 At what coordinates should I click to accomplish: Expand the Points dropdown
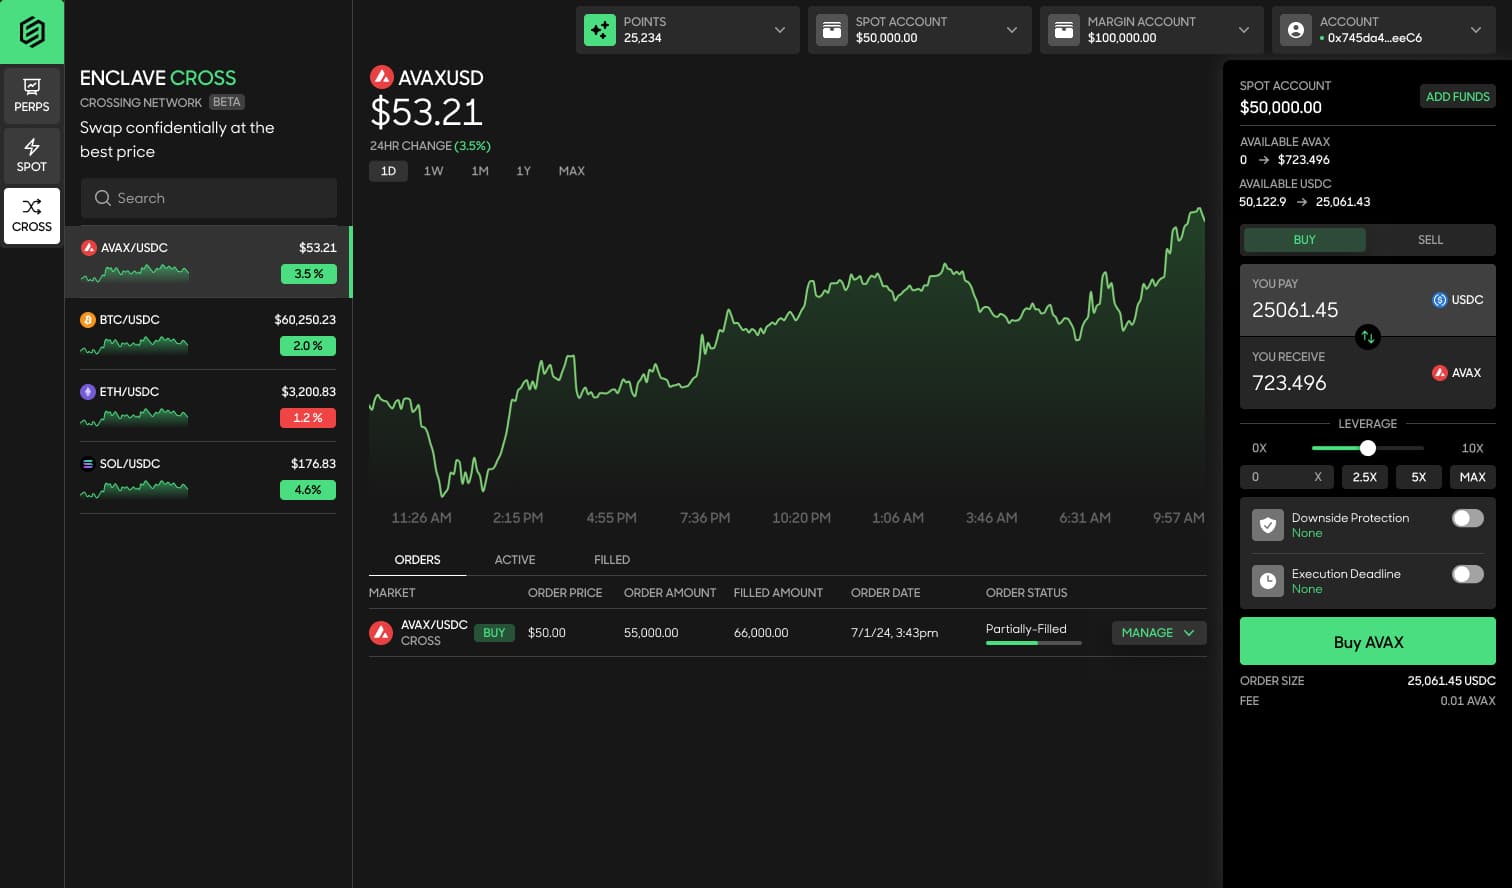pyautogui.click(x=780, y=30)
